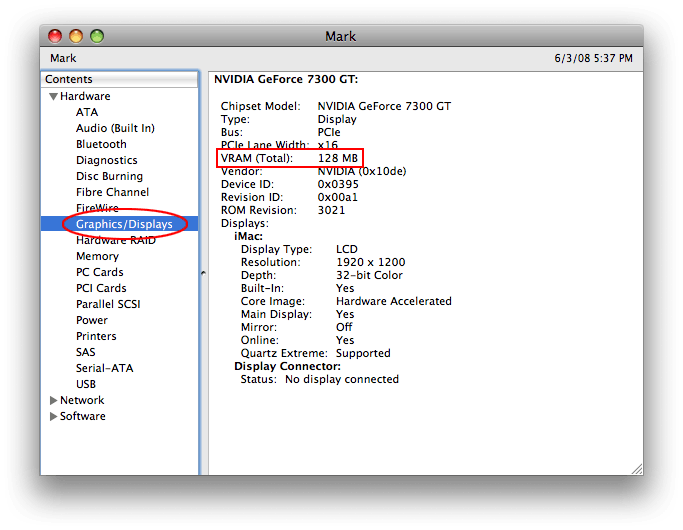Click the Contents column header

pos(120,80)
